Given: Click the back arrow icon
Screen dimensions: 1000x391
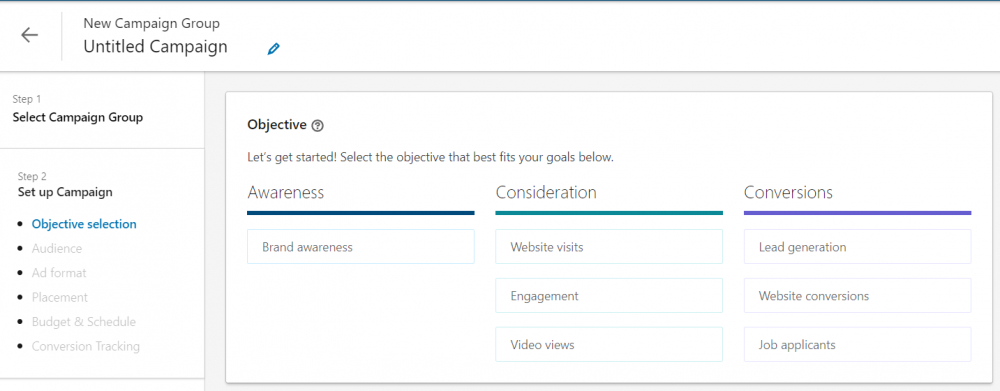Looking at the screenshot, I should point(30,35).
